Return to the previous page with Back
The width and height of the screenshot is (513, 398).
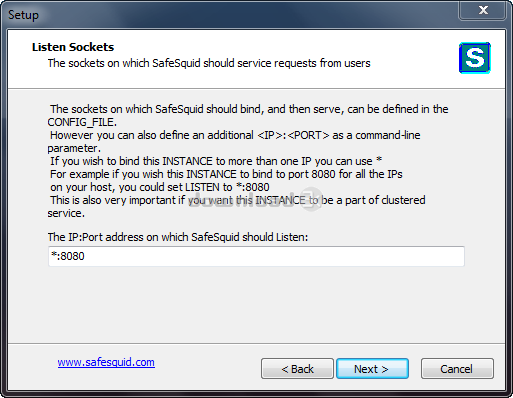point(297,369)
